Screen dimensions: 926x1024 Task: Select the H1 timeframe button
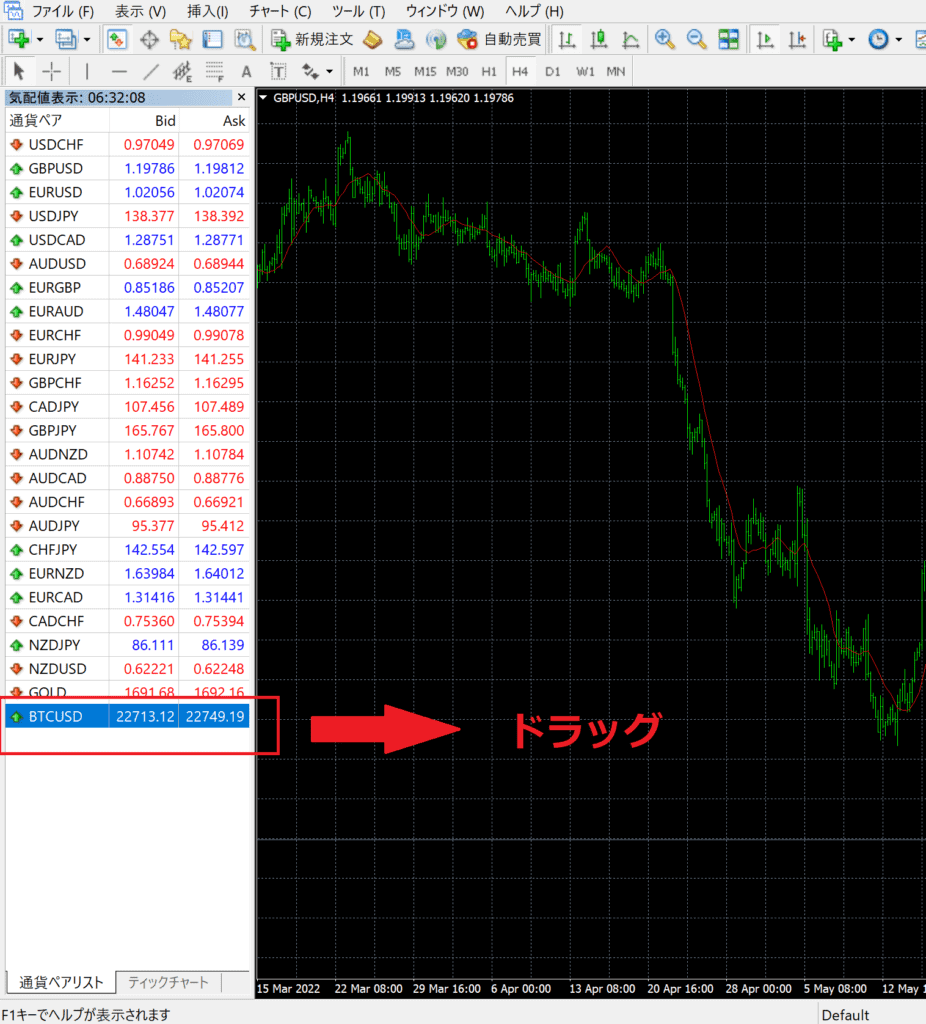tap(488, 72)
